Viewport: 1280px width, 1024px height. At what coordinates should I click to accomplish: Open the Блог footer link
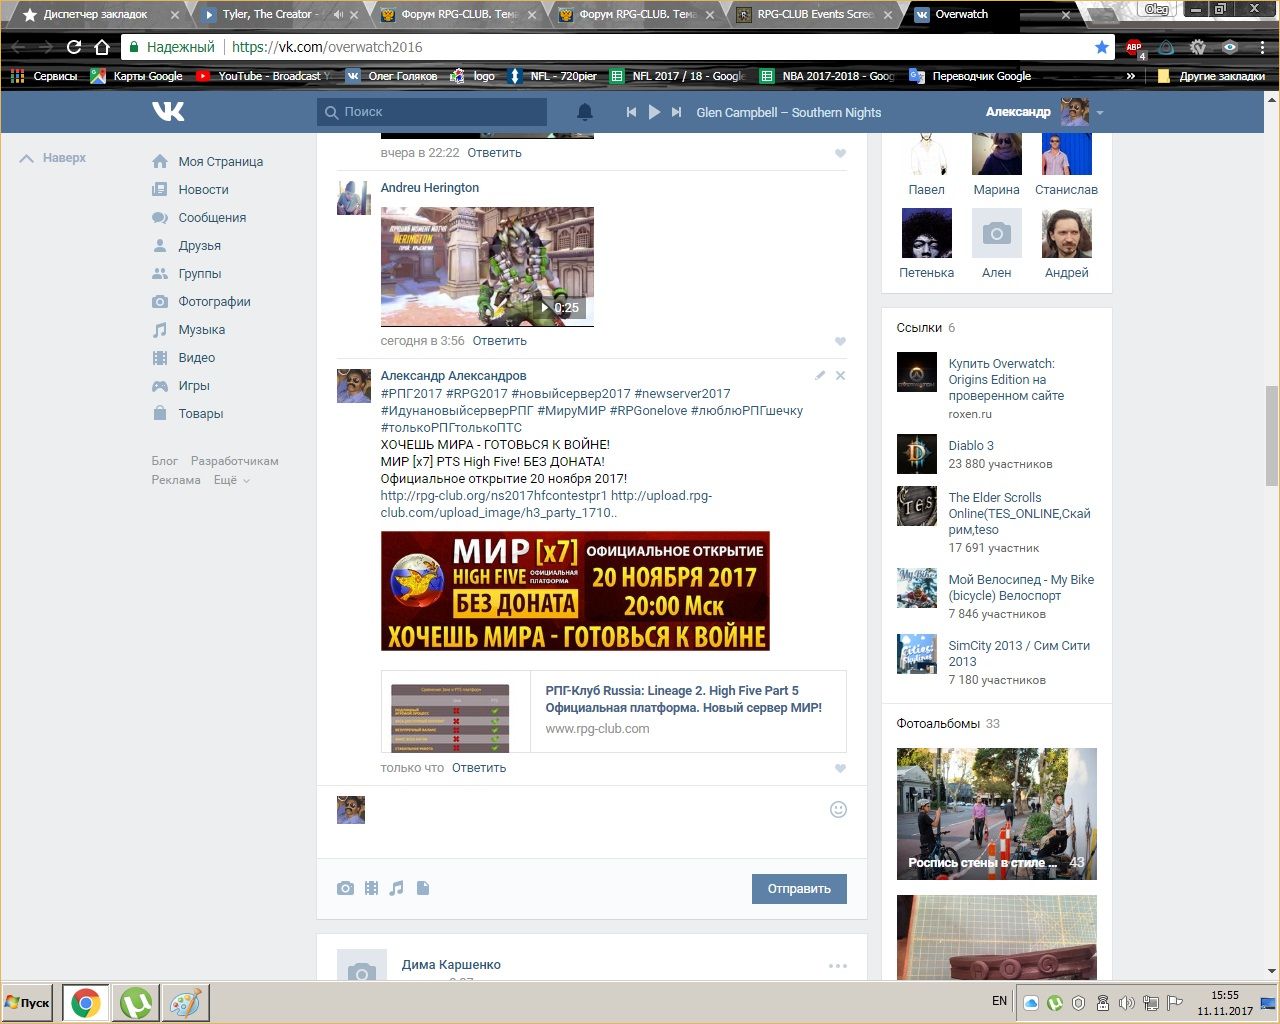(165, 461)
